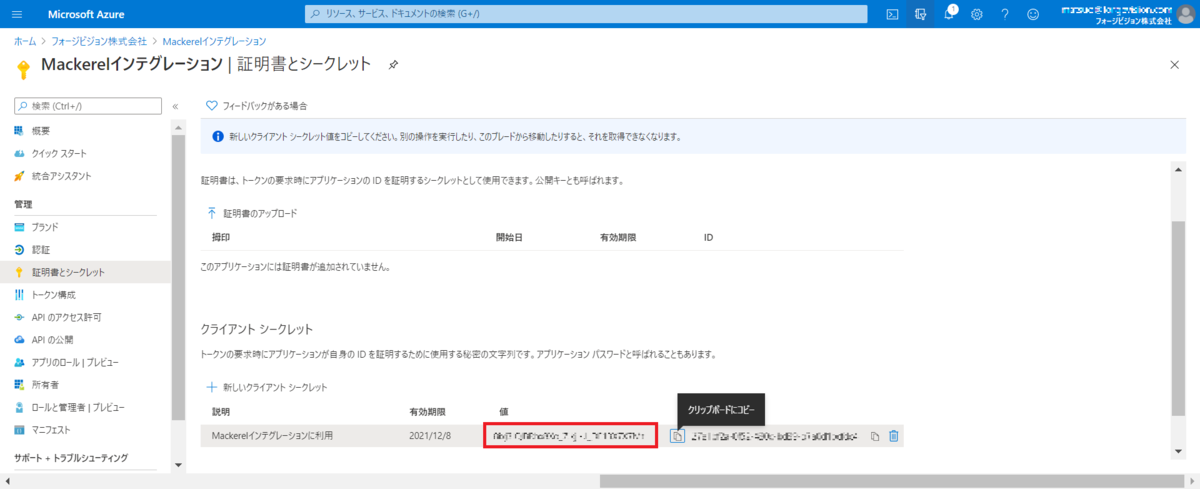Screen dimensions: 1200x489
Task: Open portal settings gear
Action: click(977, 14)
